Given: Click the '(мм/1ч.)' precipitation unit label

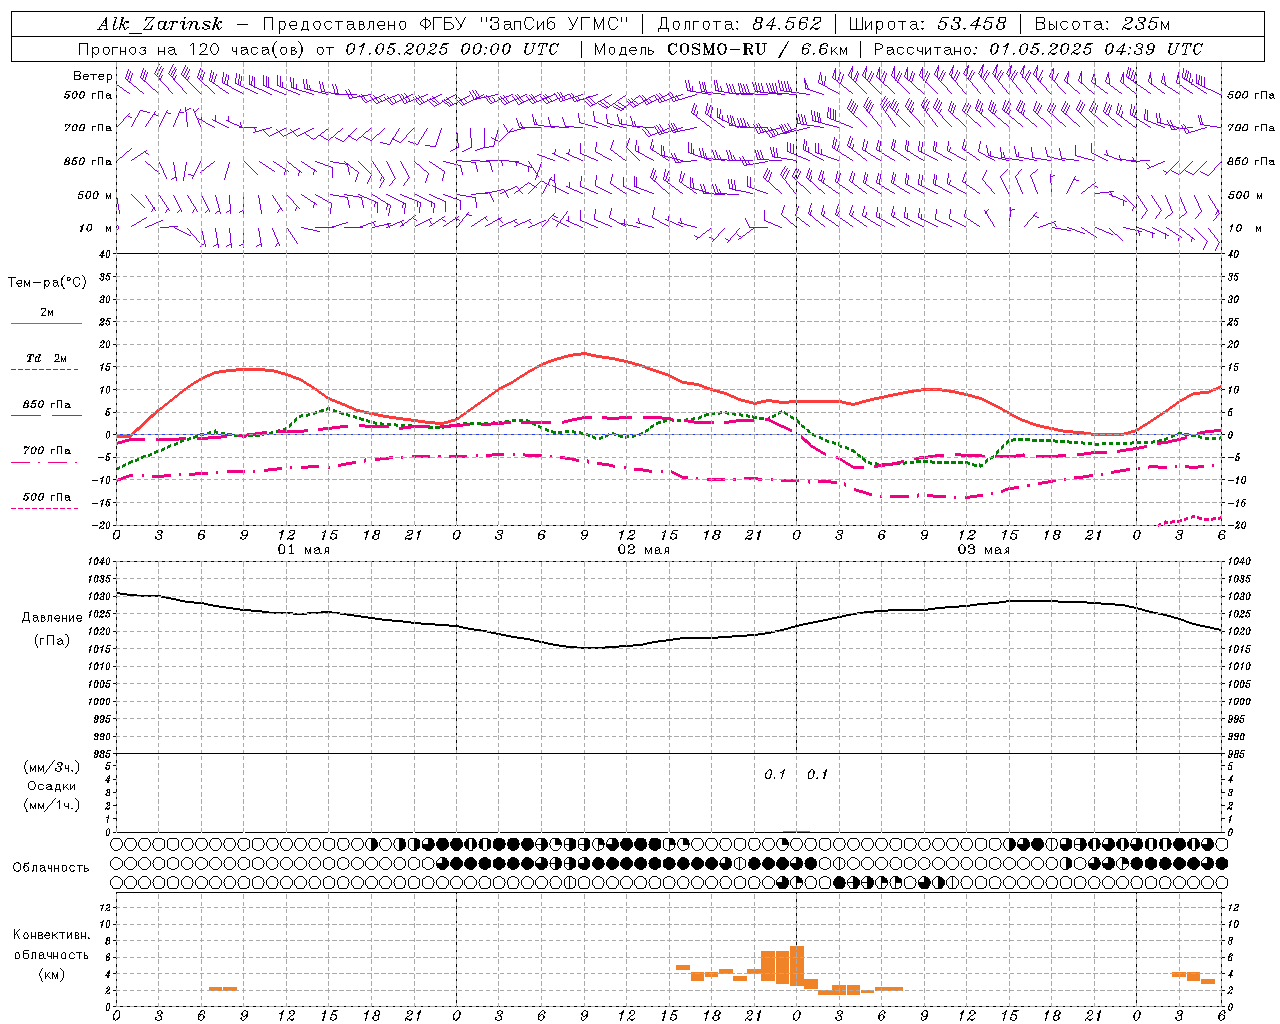Looking at the screenshot, I should coord(52,805).
